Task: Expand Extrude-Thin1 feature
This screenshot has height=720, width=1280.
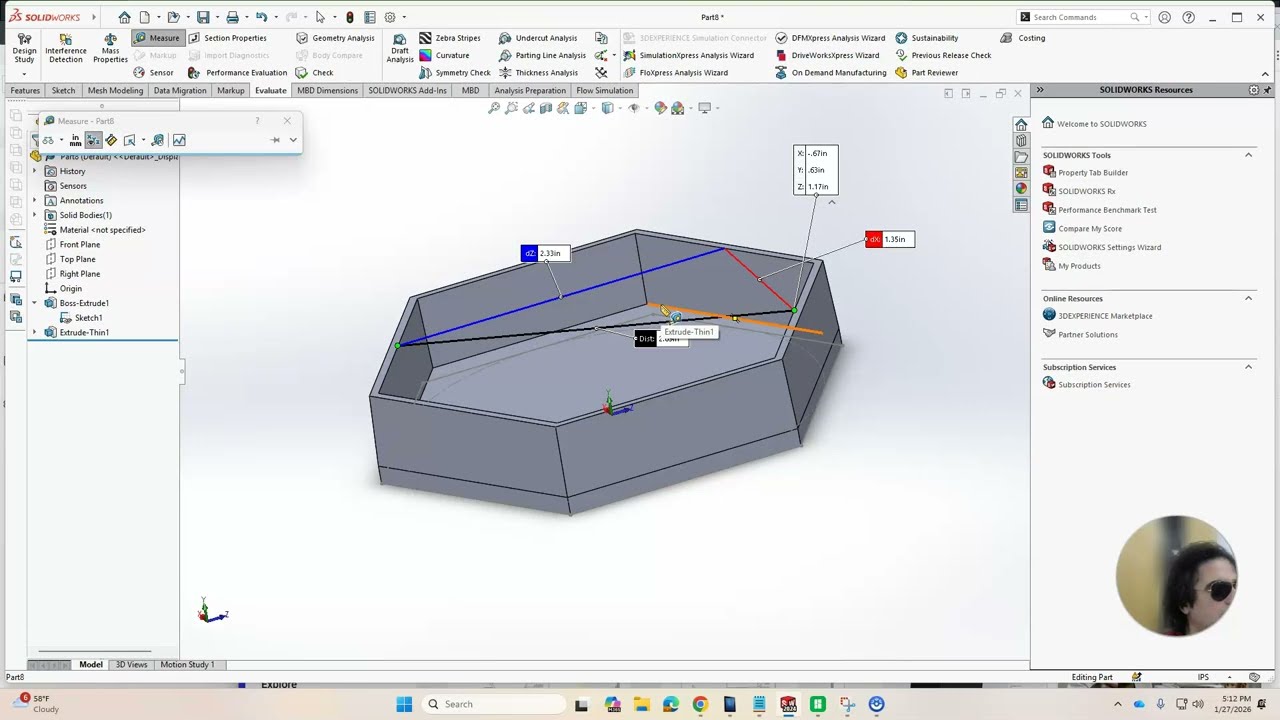Action: [x=35, y=332]
